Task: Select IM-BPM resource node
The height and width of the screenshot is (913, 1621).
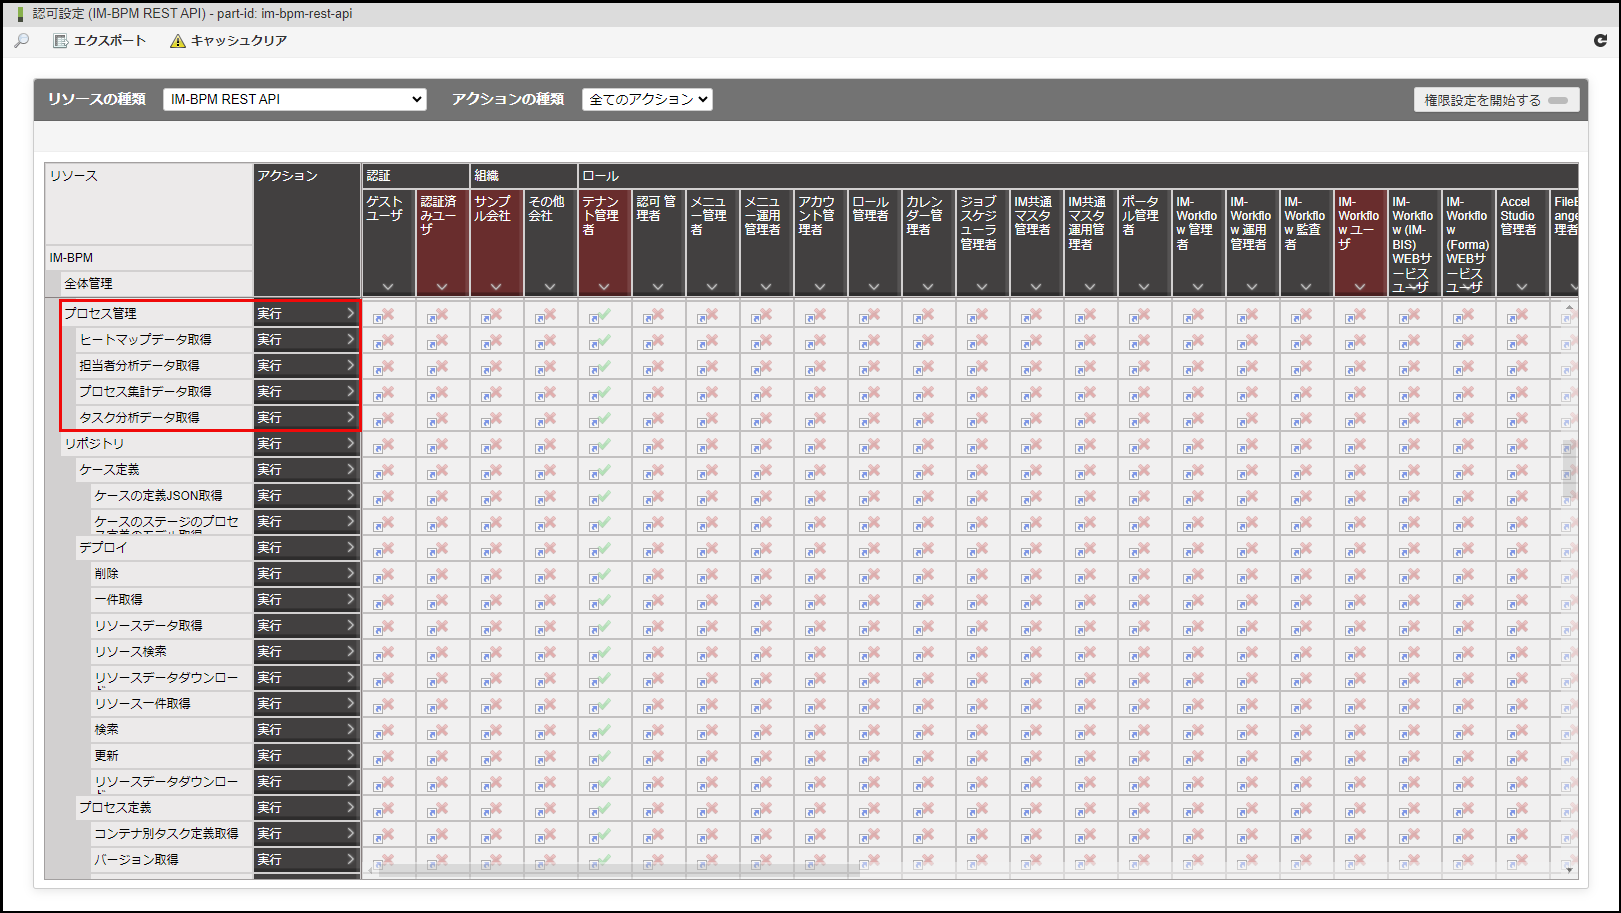Action: tap(149, 257)
